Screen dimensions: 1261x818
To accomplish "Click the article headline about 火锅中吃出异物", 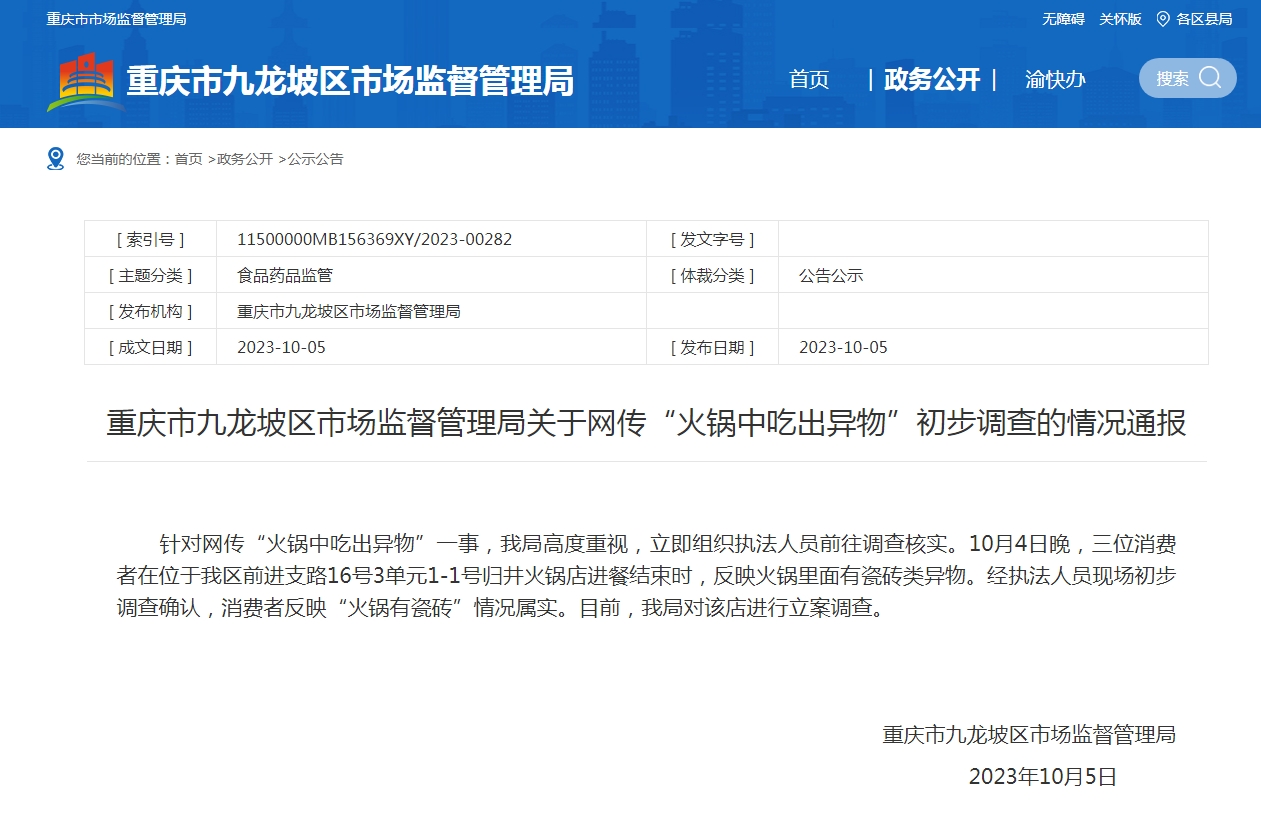I will pos(646,423).
